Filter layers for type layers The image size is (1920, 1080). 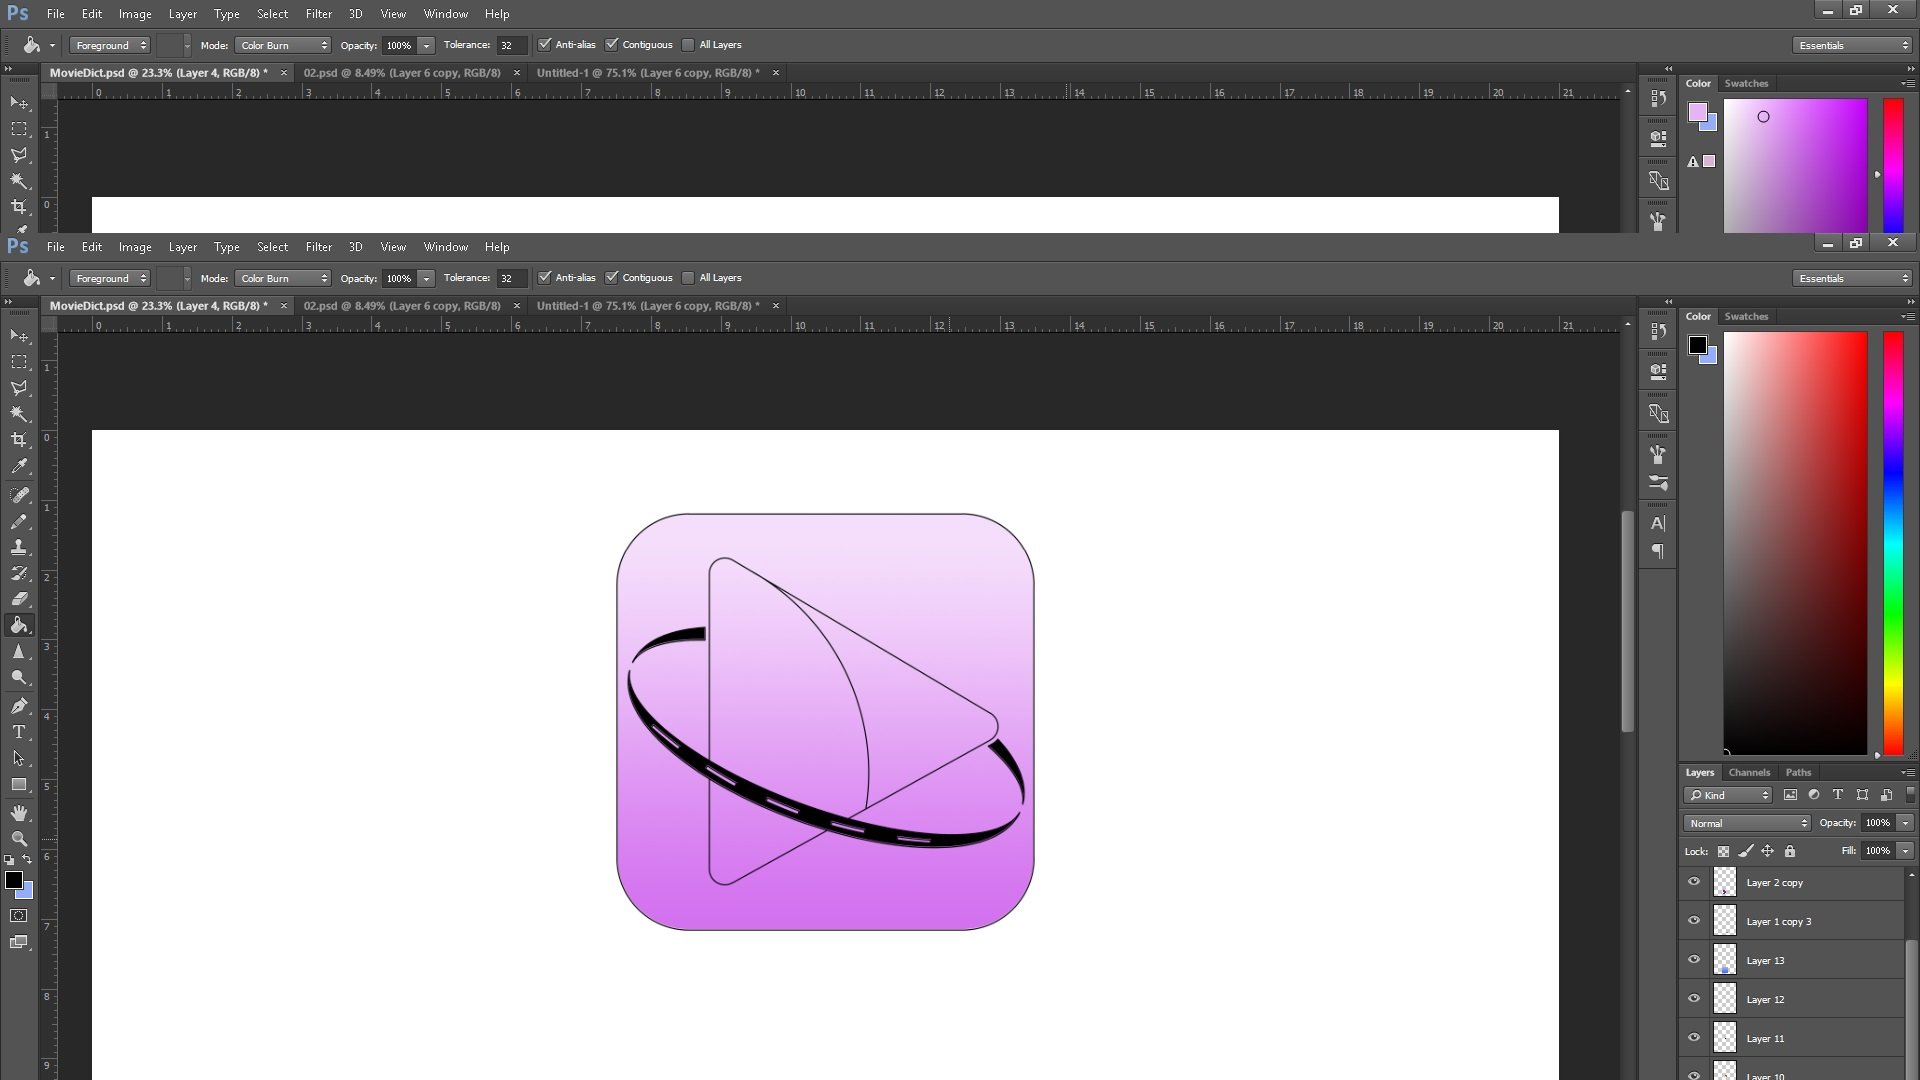pyautogui.click(x=1838, y=795)
